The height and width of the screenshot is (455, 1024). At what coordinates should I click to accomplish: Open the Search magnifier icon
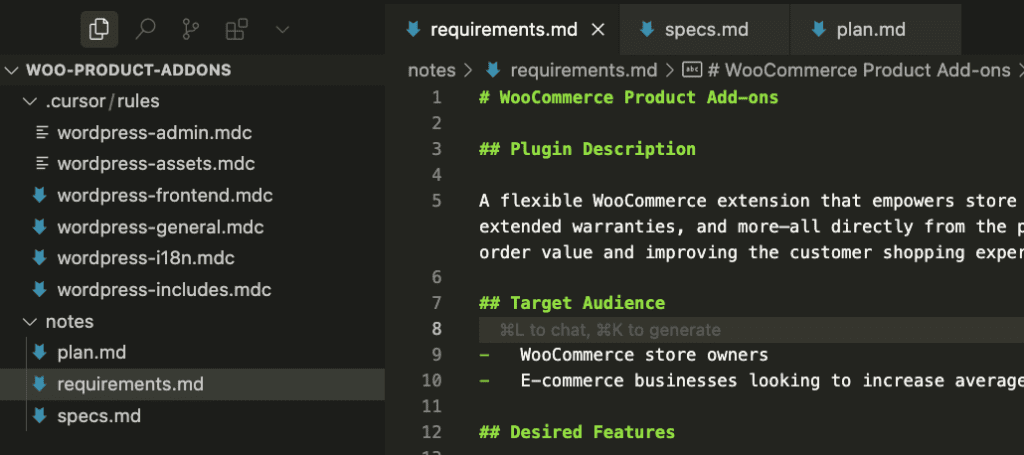point(145,29)
